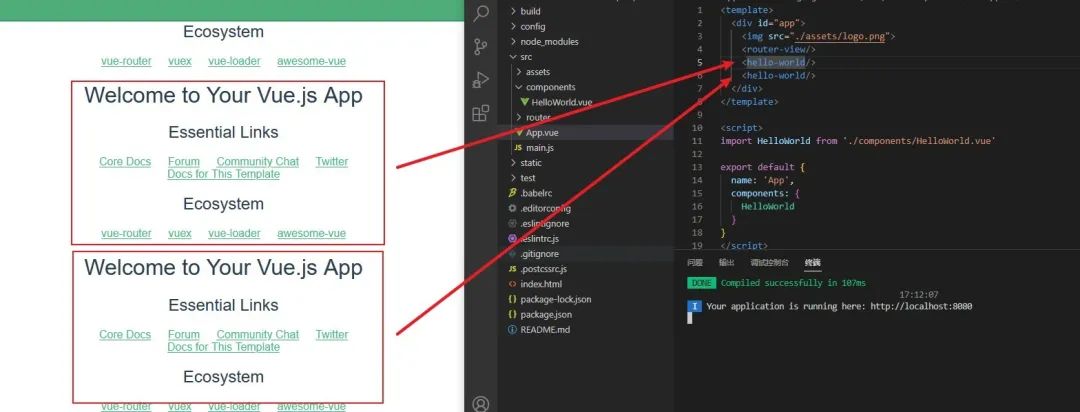Image resolution: width=1080 pixels, height=412 pixels.
Task: Expand the build folder chevron
Action: [513, 11]
